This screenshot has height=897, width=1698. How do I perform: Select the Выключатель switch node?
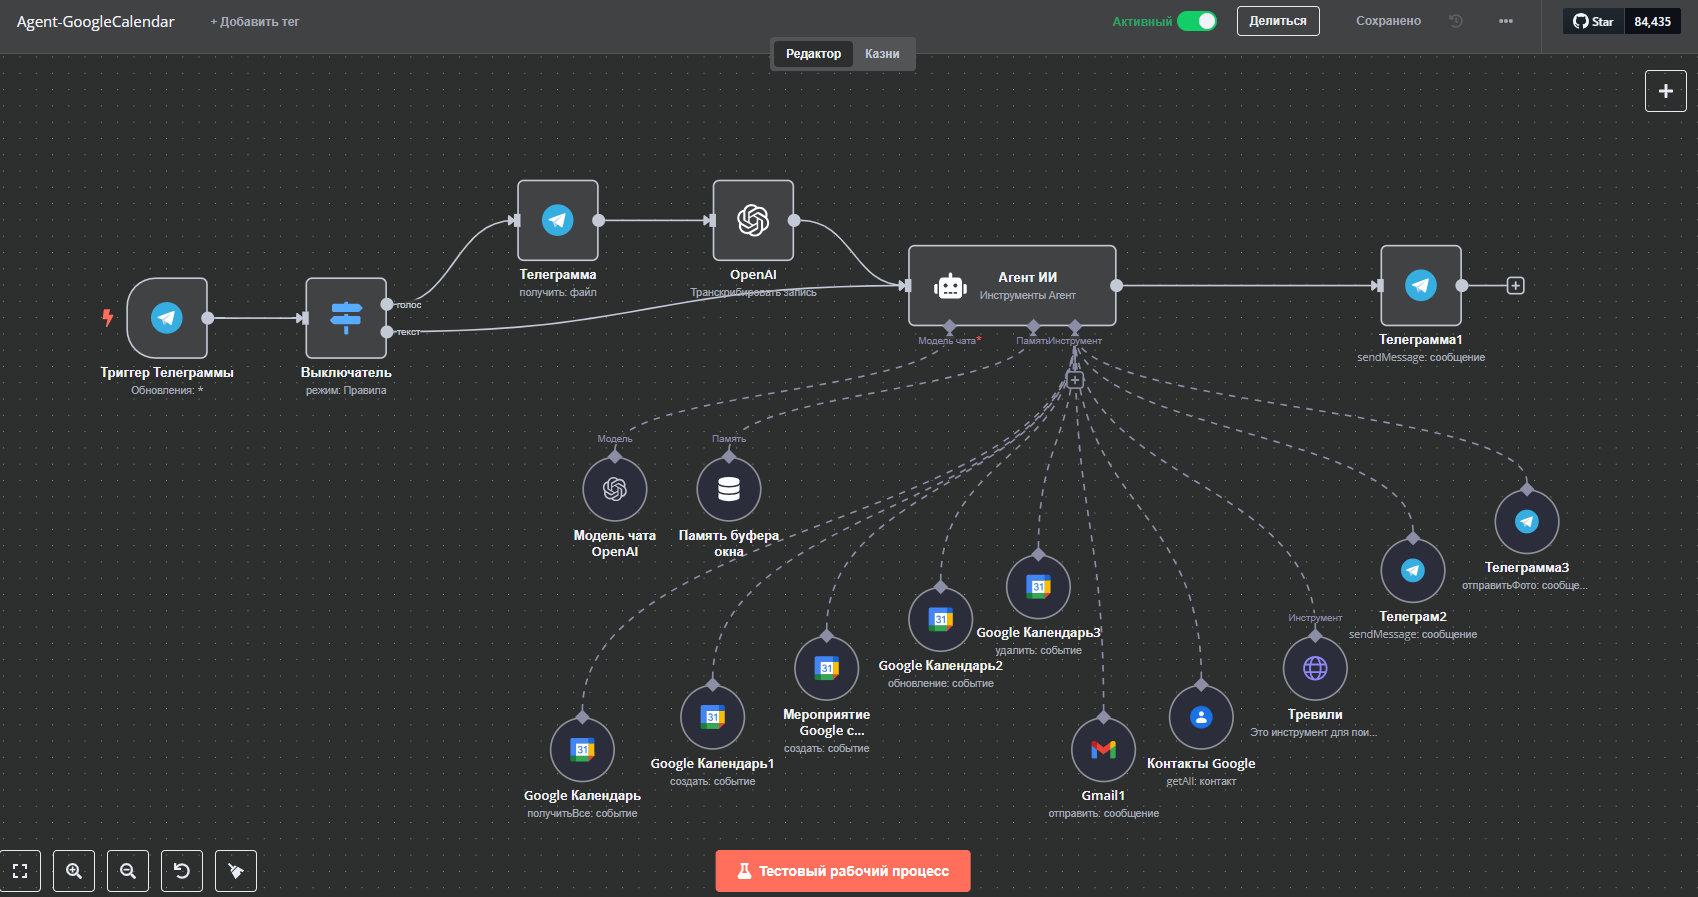[x=346, y=318]
